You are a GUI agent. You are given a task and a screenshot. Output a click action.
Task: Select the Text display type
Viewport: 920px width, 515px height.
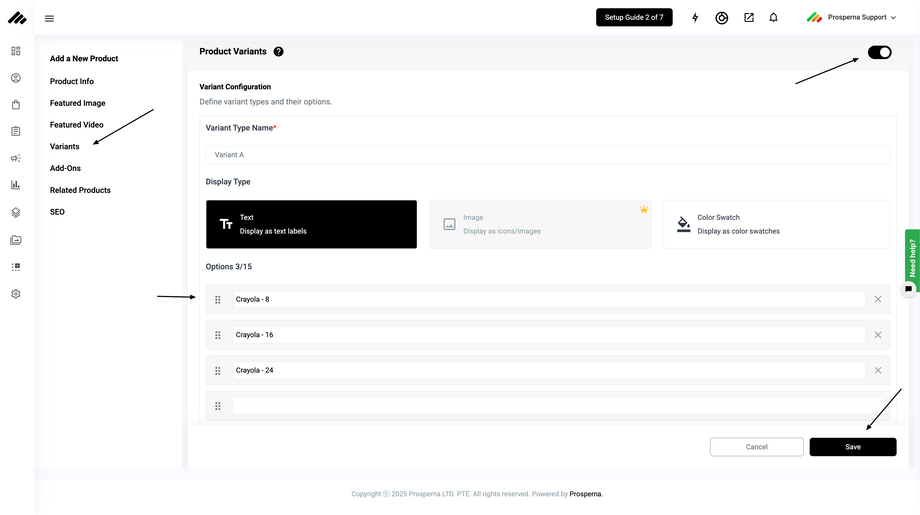pos(311,224)
